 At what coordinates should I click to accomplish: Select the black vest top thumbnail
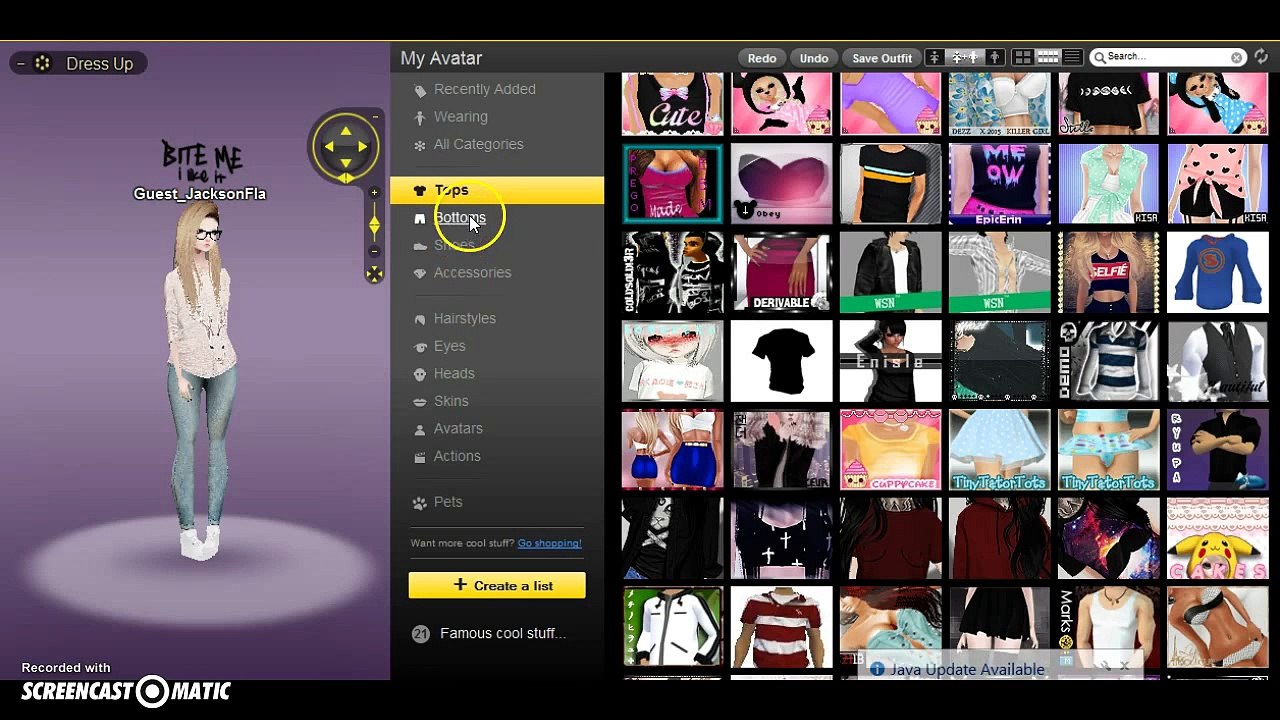1217,361
